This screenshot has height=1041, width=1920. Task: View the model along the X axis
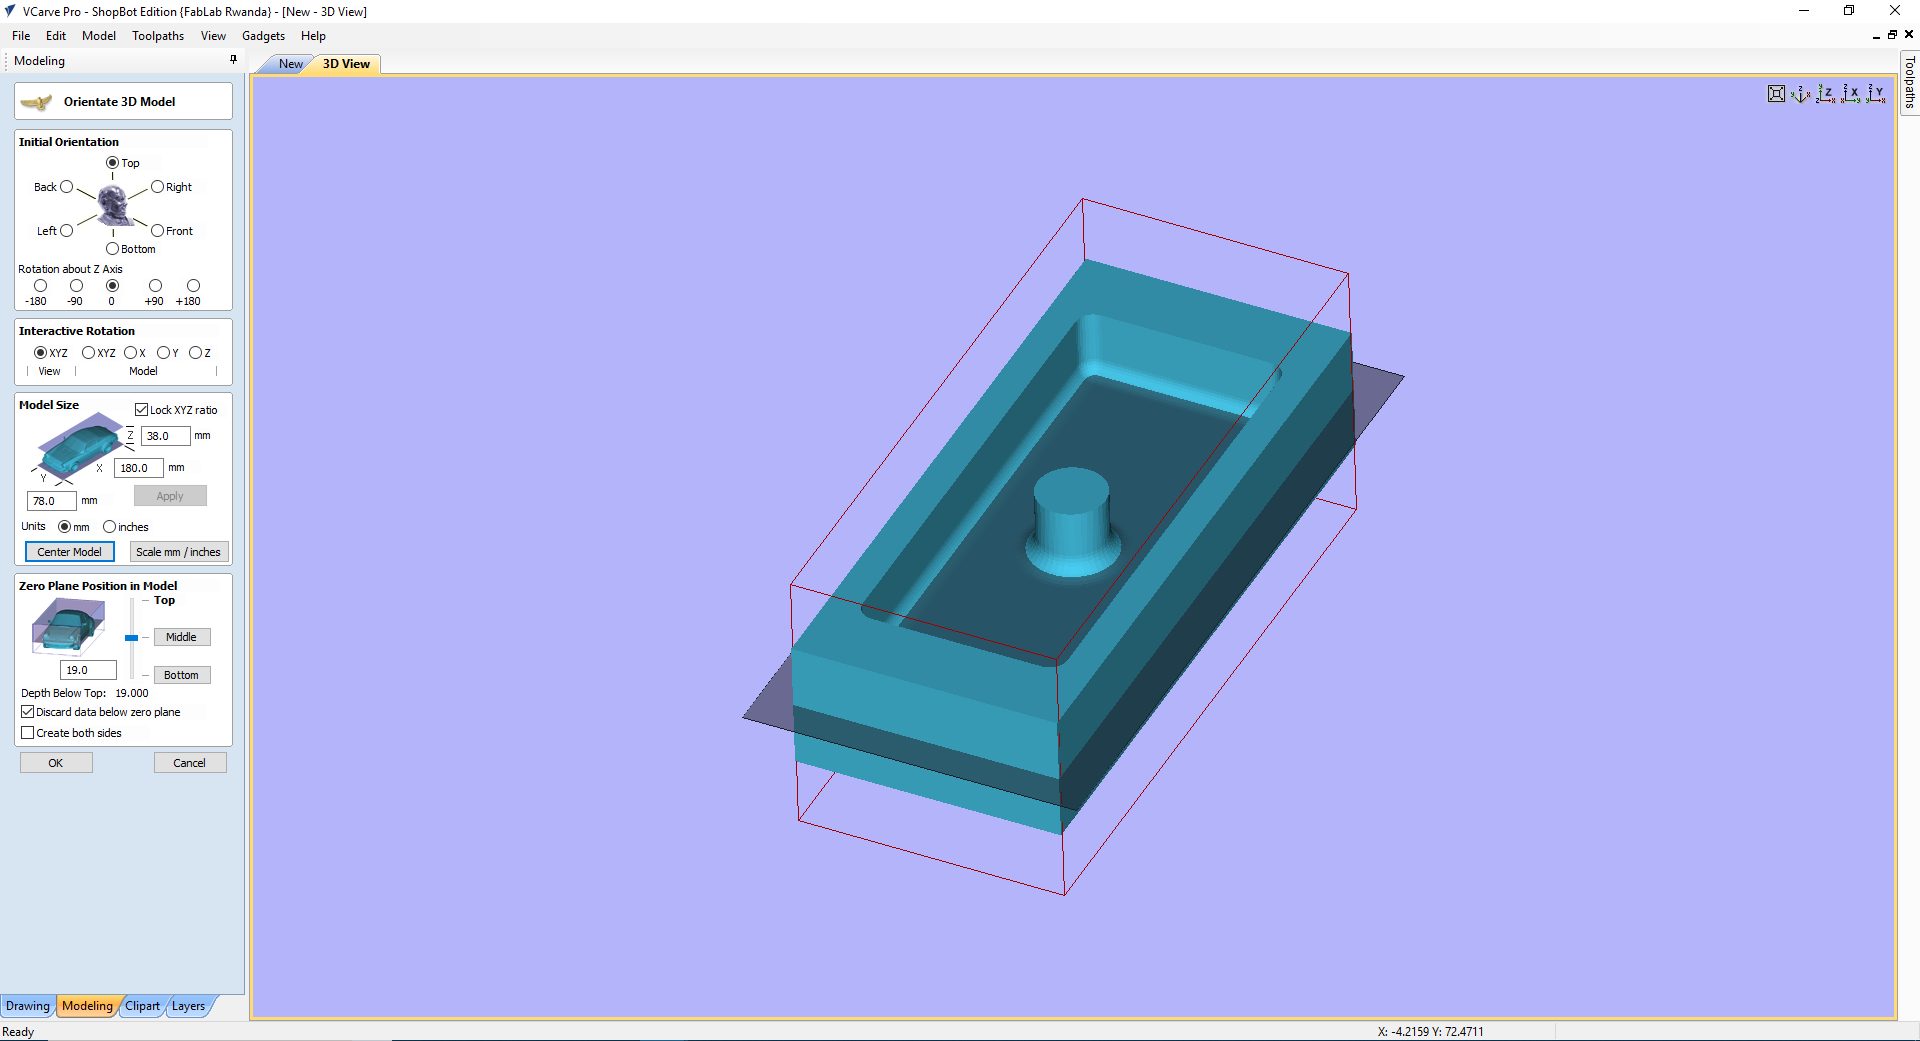pos(1851,94)
